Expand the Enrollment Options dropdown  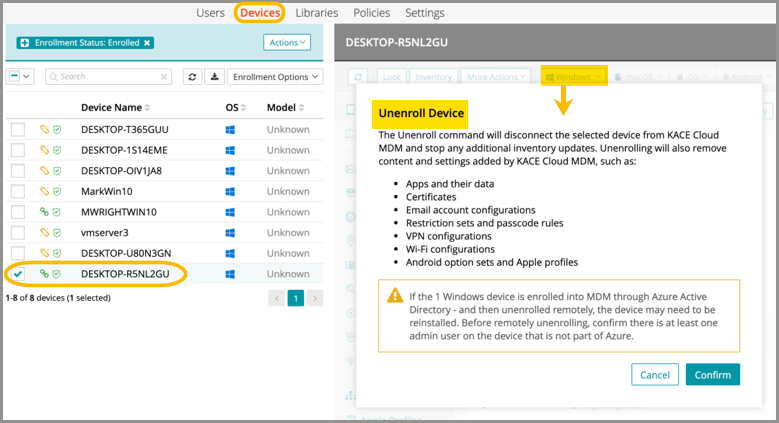pyautogui.click(x=275, y=76)
